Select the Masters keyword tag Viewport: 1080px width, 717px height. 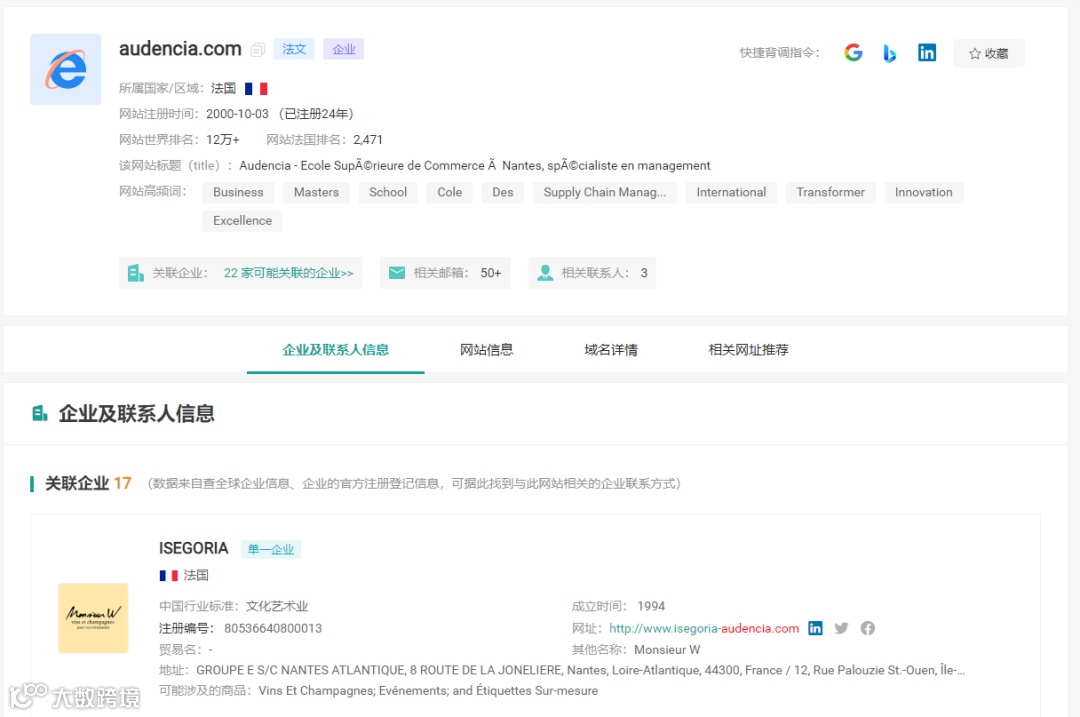[316, 192]
